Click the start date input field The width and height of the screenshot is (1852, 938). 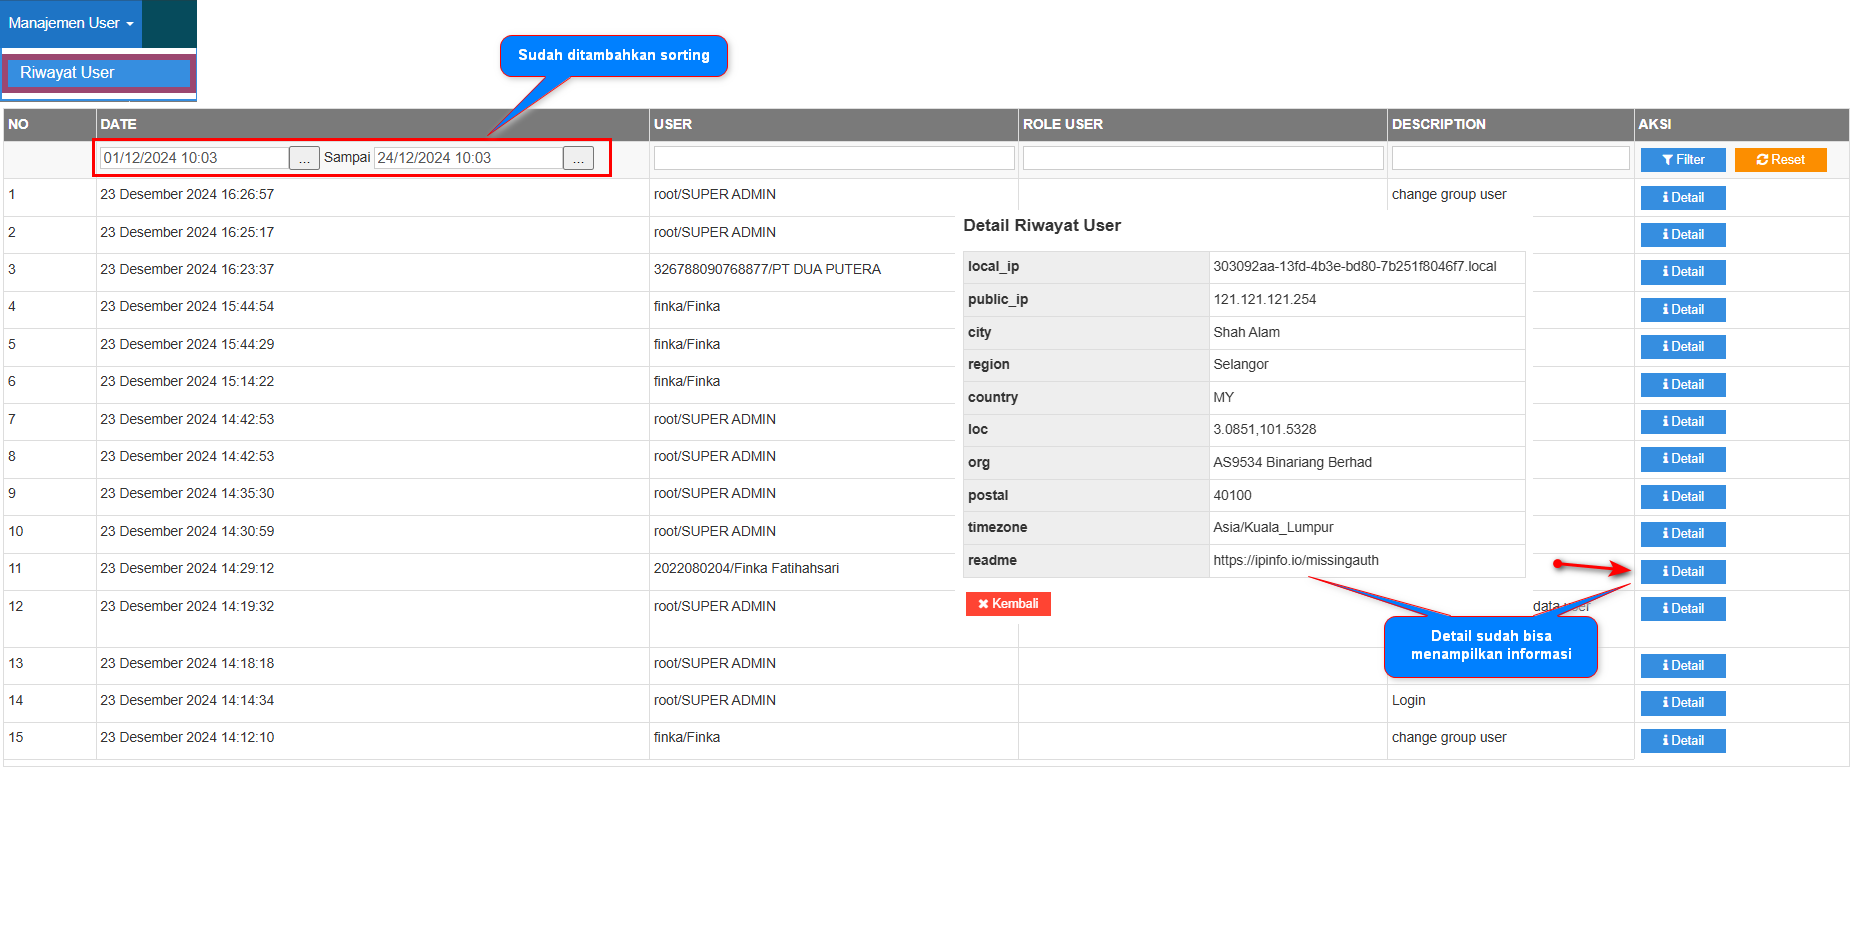tap(194, 158)
